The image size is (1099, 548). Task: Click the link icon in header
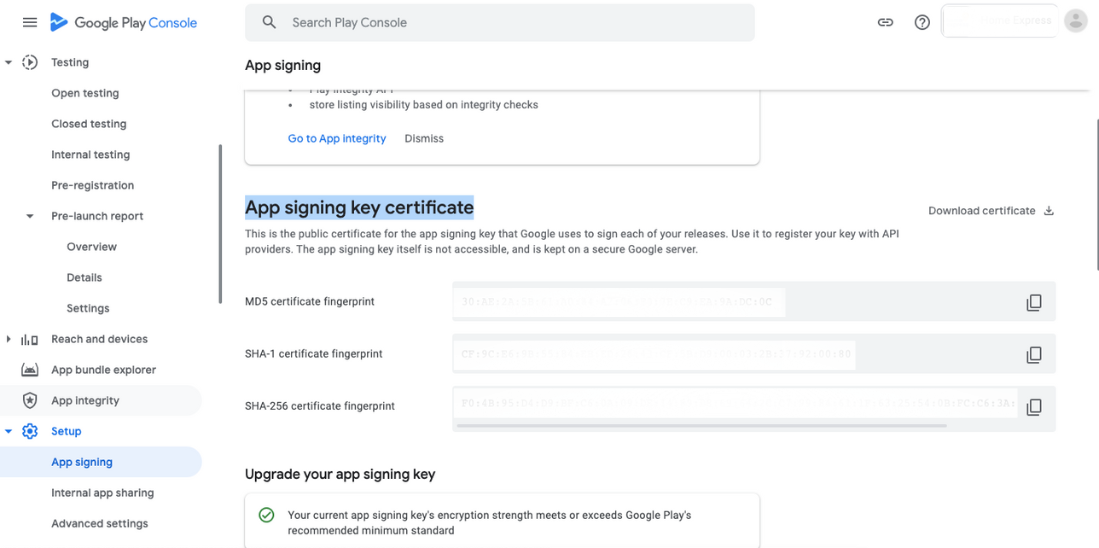[x=885, y=22]
